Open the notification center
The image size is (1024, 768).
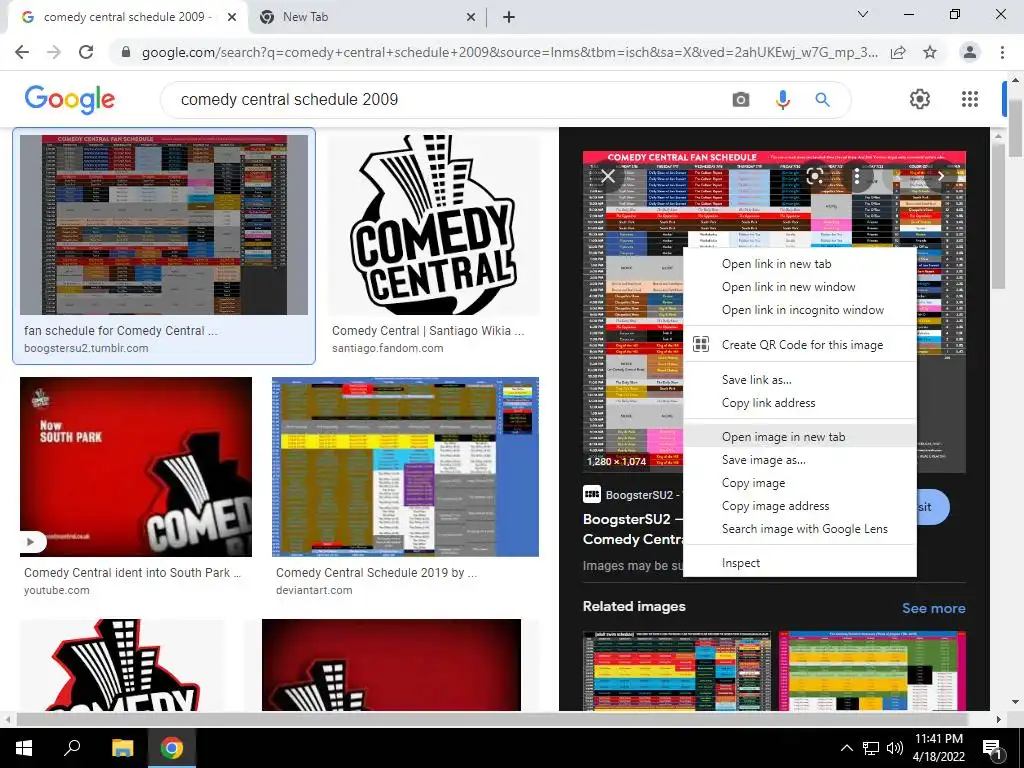tap(992, 749)
